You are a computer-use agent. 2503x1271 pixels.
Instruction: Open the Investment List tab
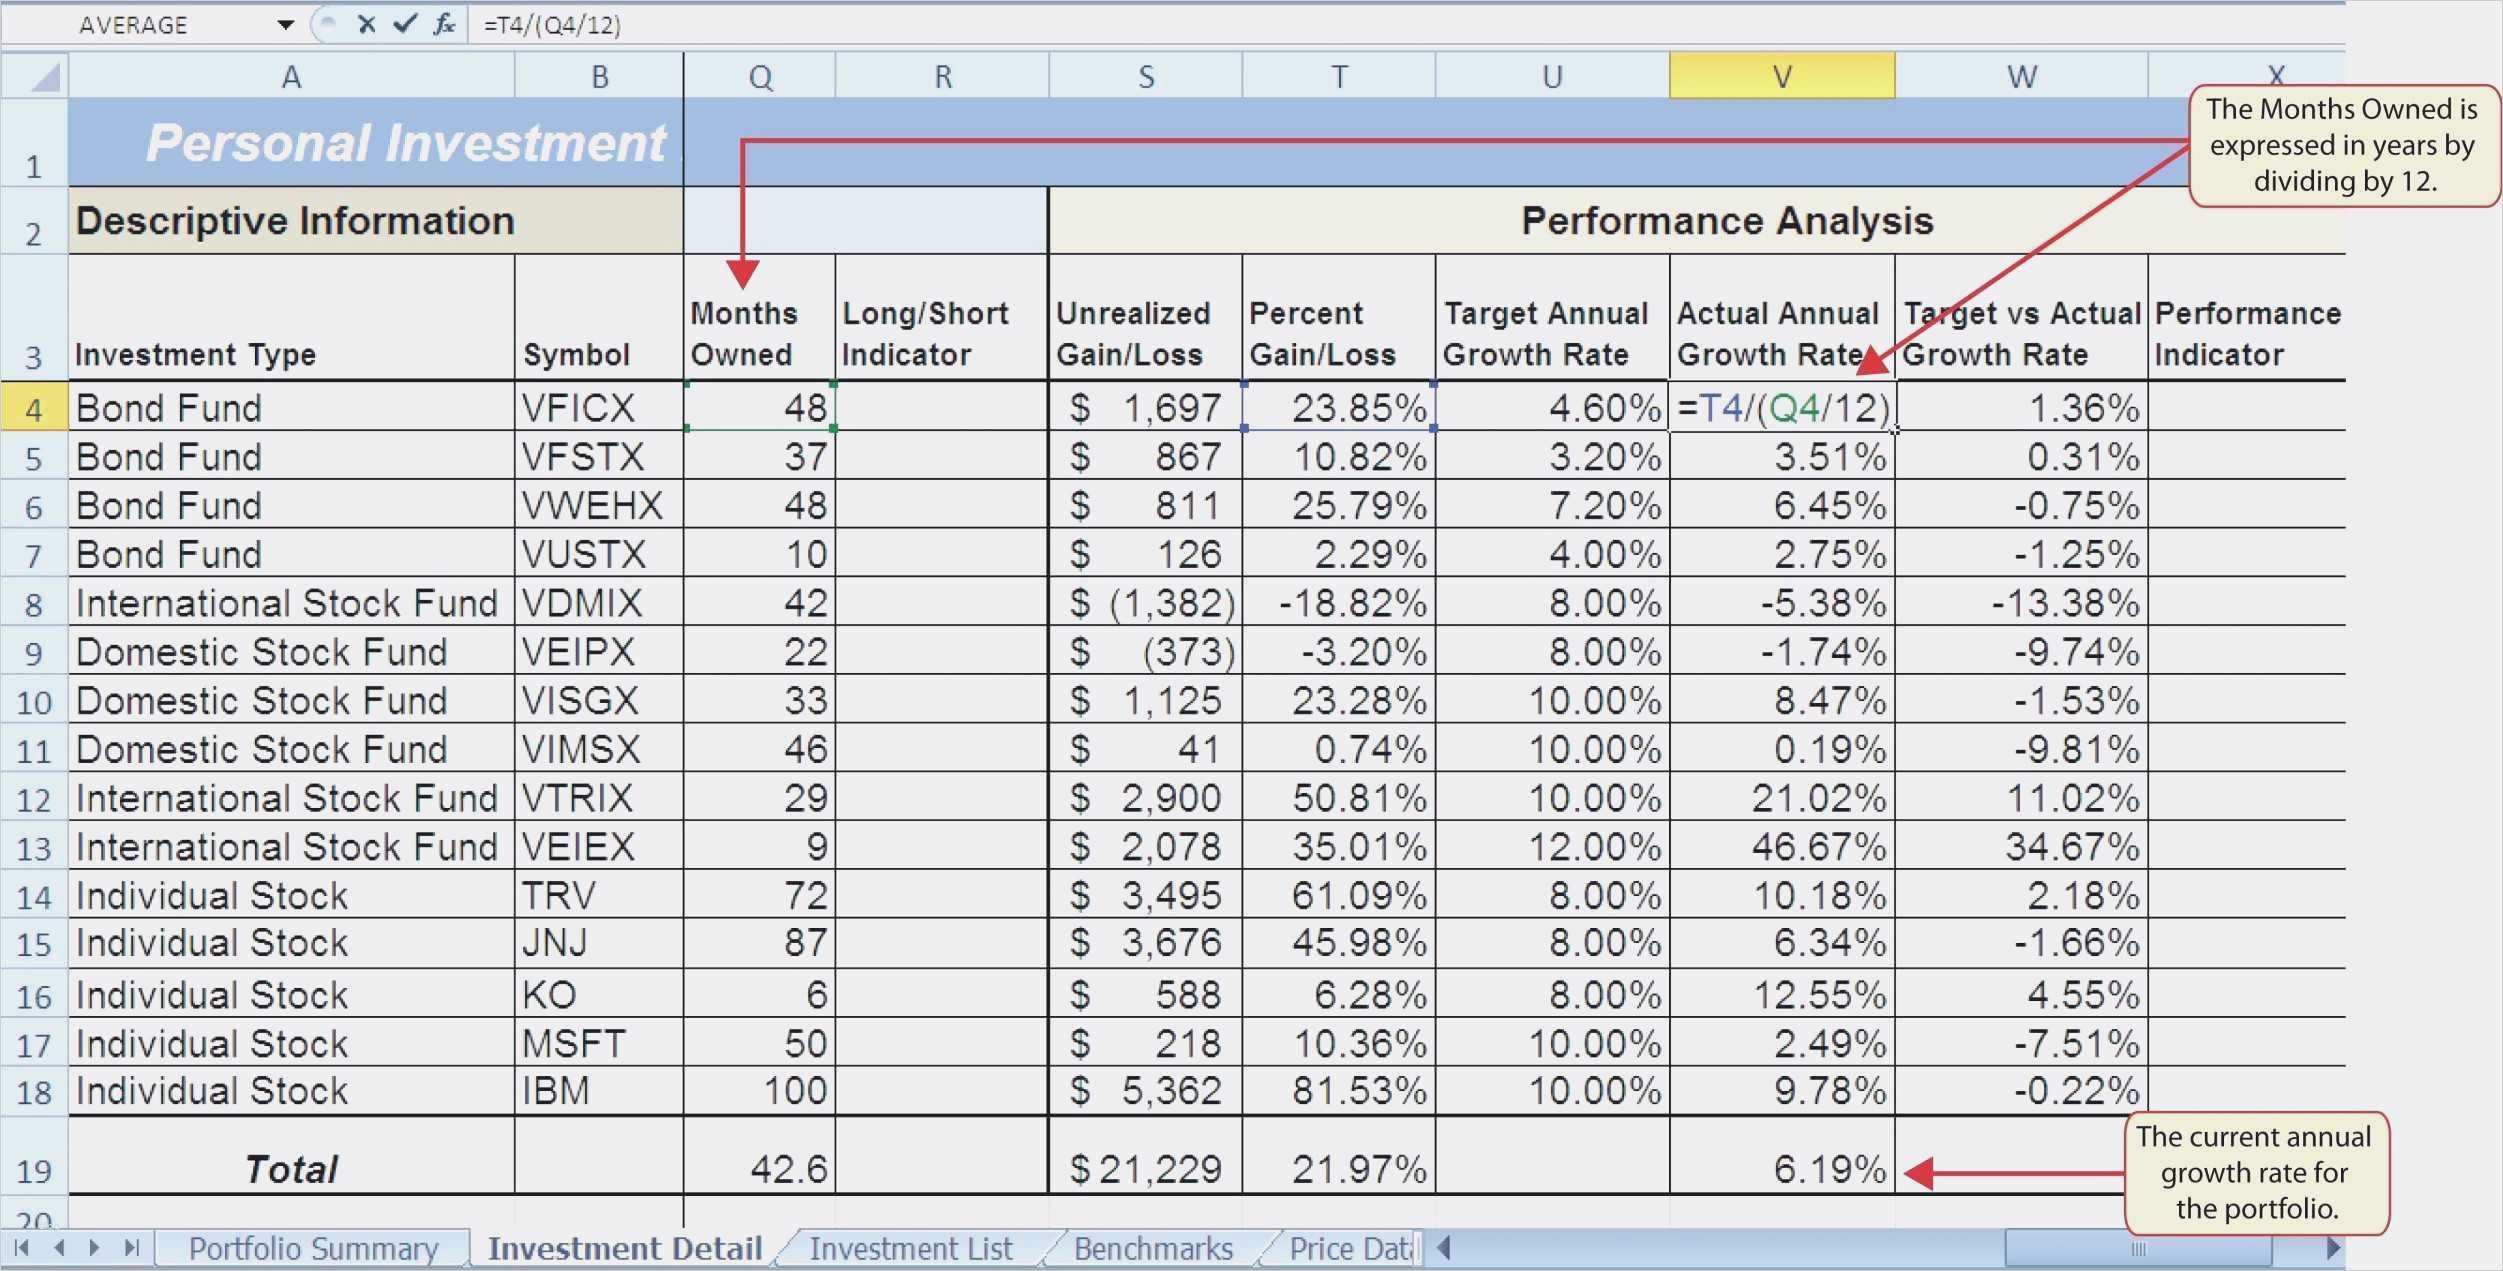tap(911, 1248)
